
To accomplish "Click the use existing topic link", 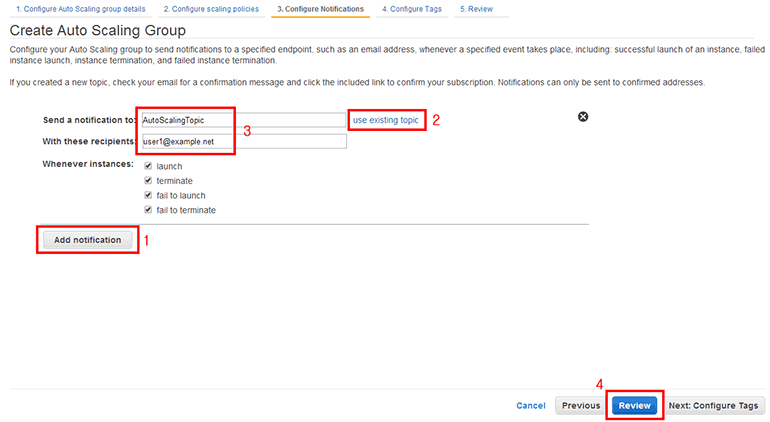I will (x=385, y=120).
